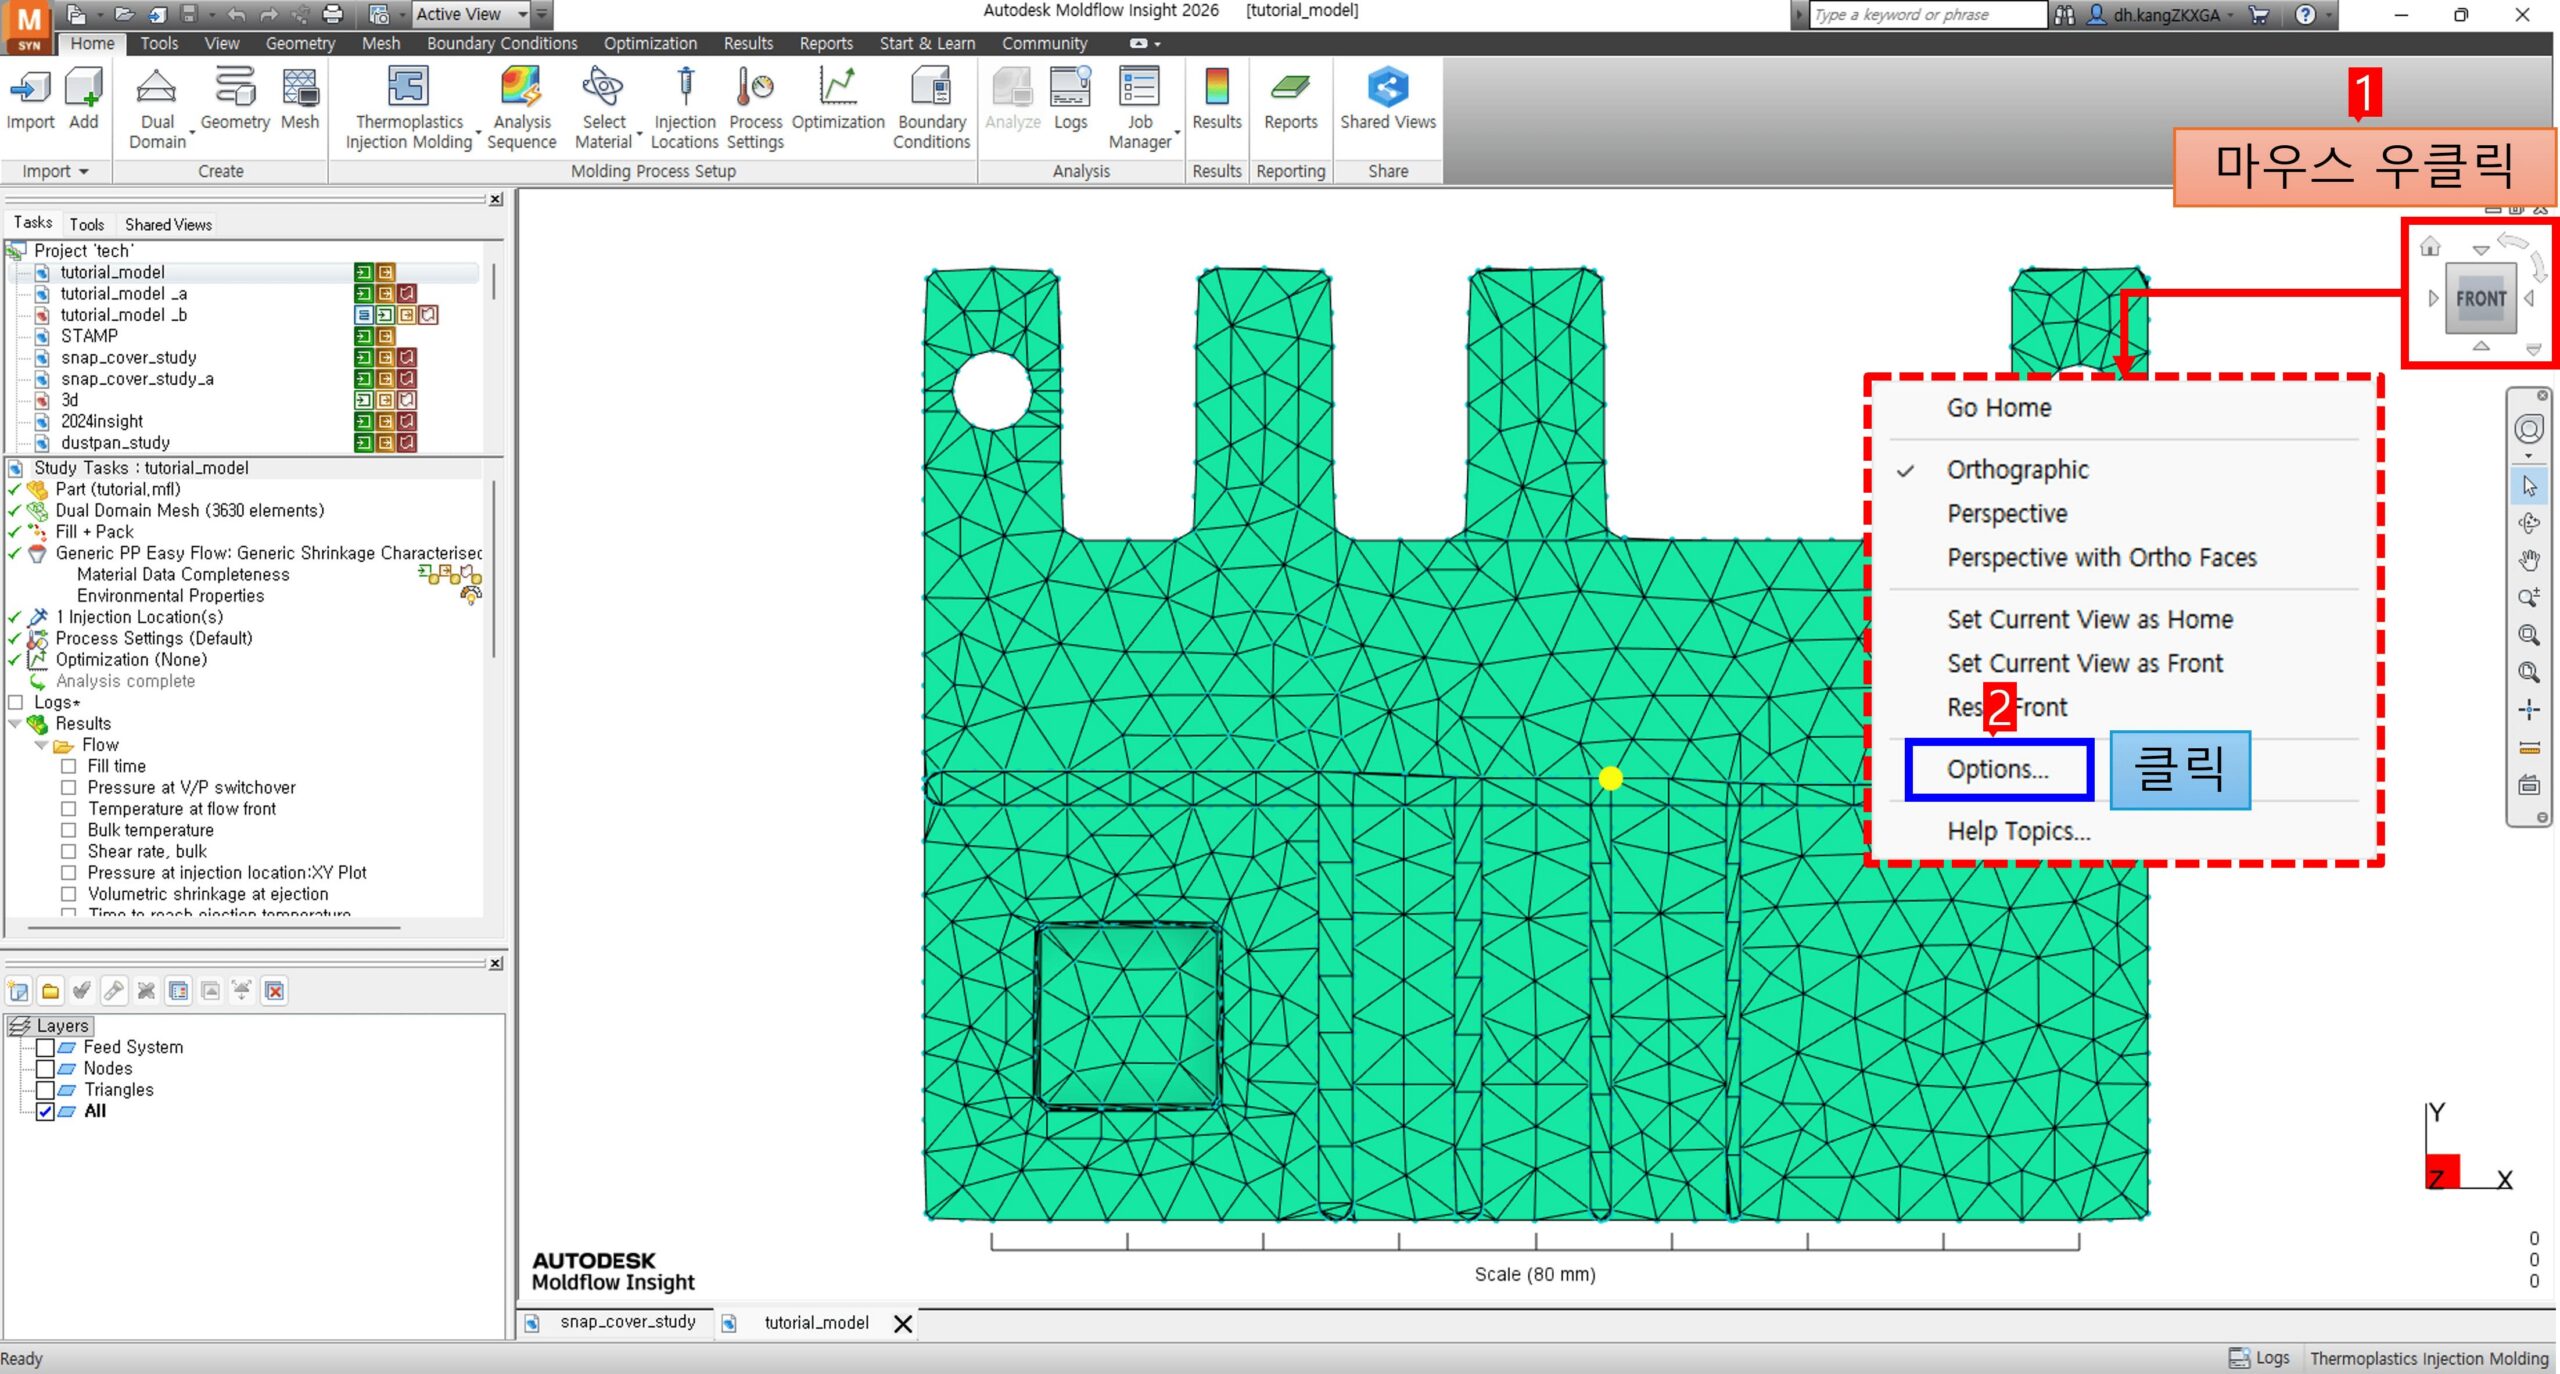Collapse the Results tree node
This screenshot has height=1374, width=2560.
coord(15,723)
